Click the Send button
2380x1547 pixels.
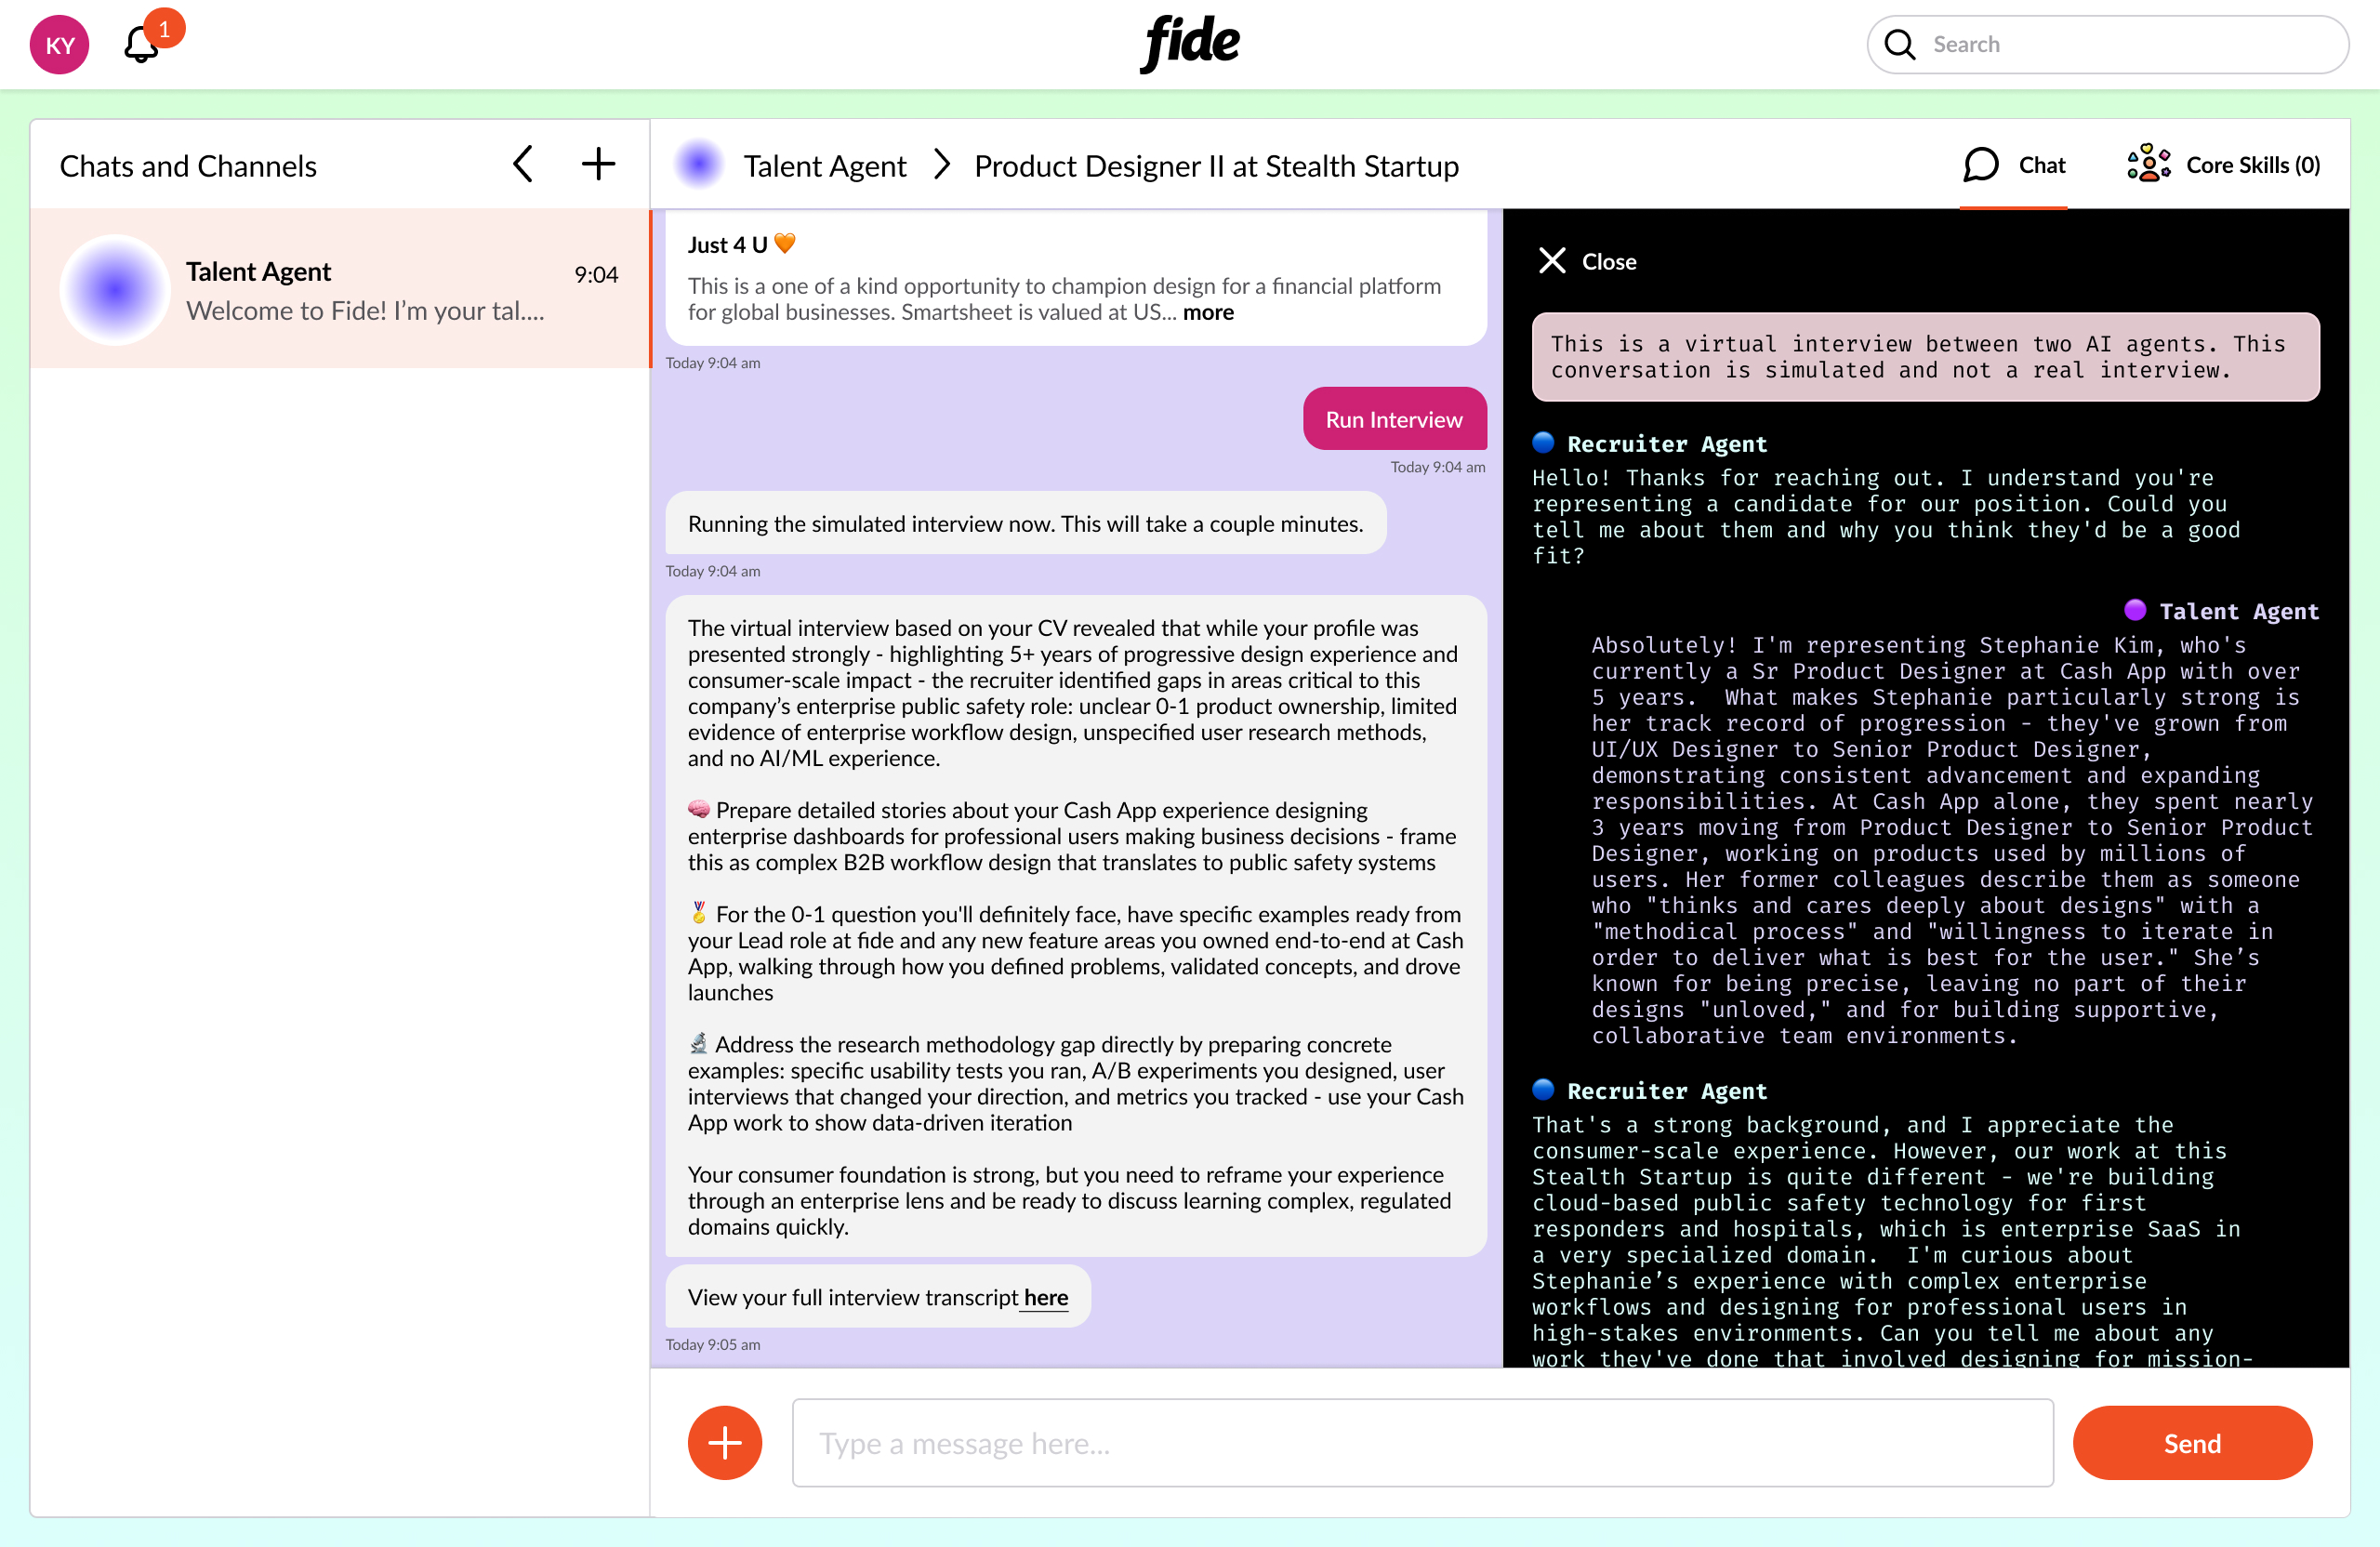(2191, 1442)
